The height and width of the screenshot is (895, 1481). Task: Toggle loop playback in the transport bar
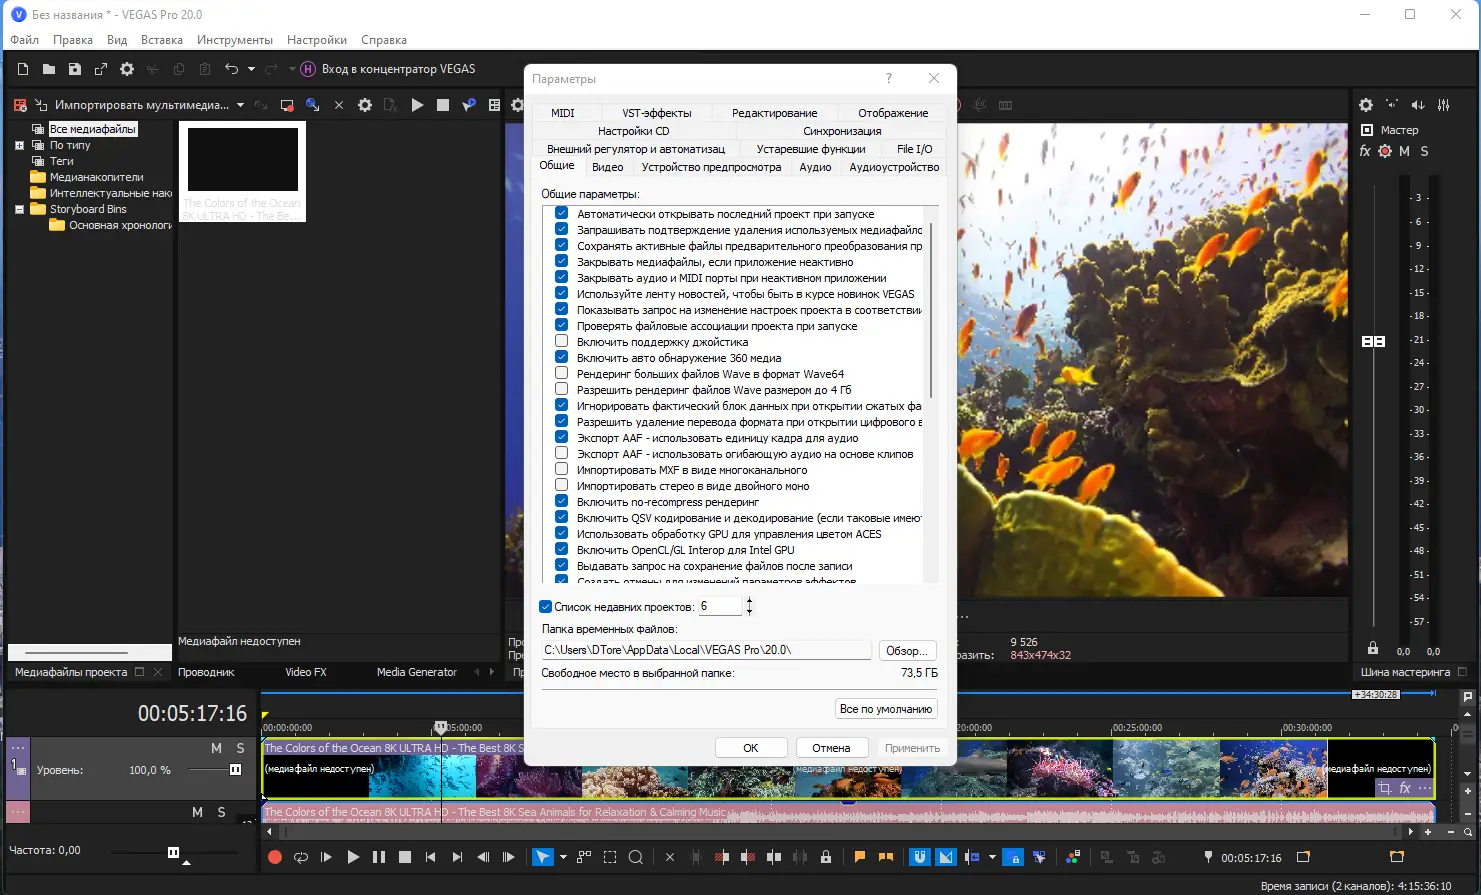(x=301, y=857)
